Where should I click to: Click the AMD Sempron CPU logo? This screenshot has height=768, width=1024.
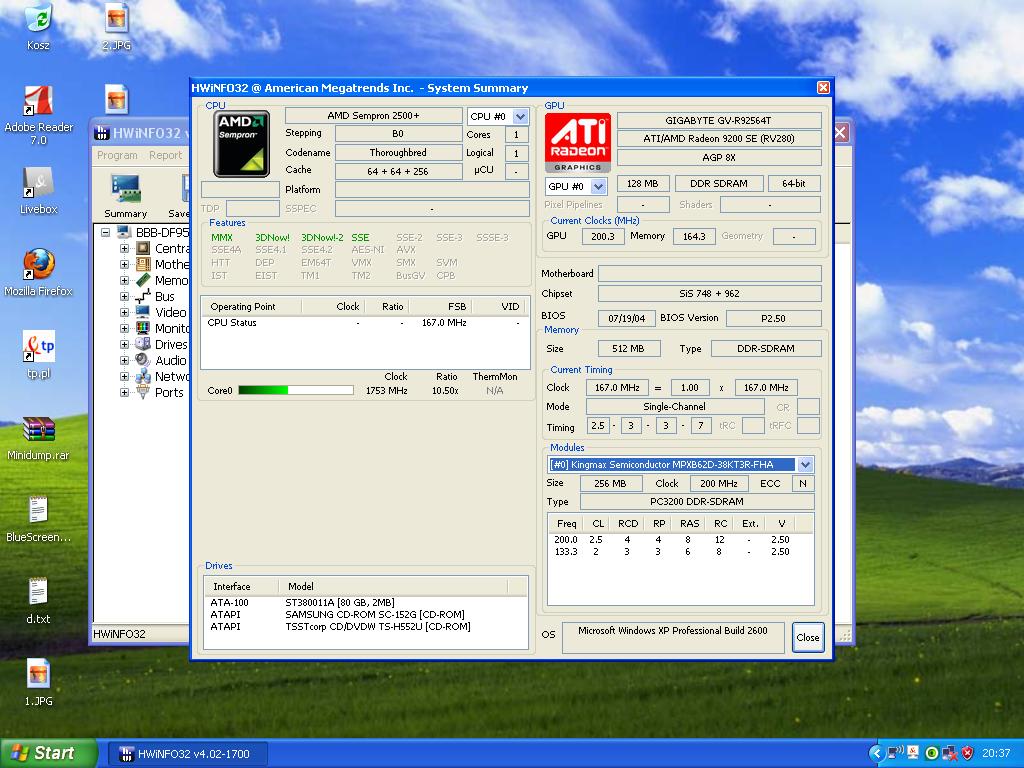[x=242, y=144]
